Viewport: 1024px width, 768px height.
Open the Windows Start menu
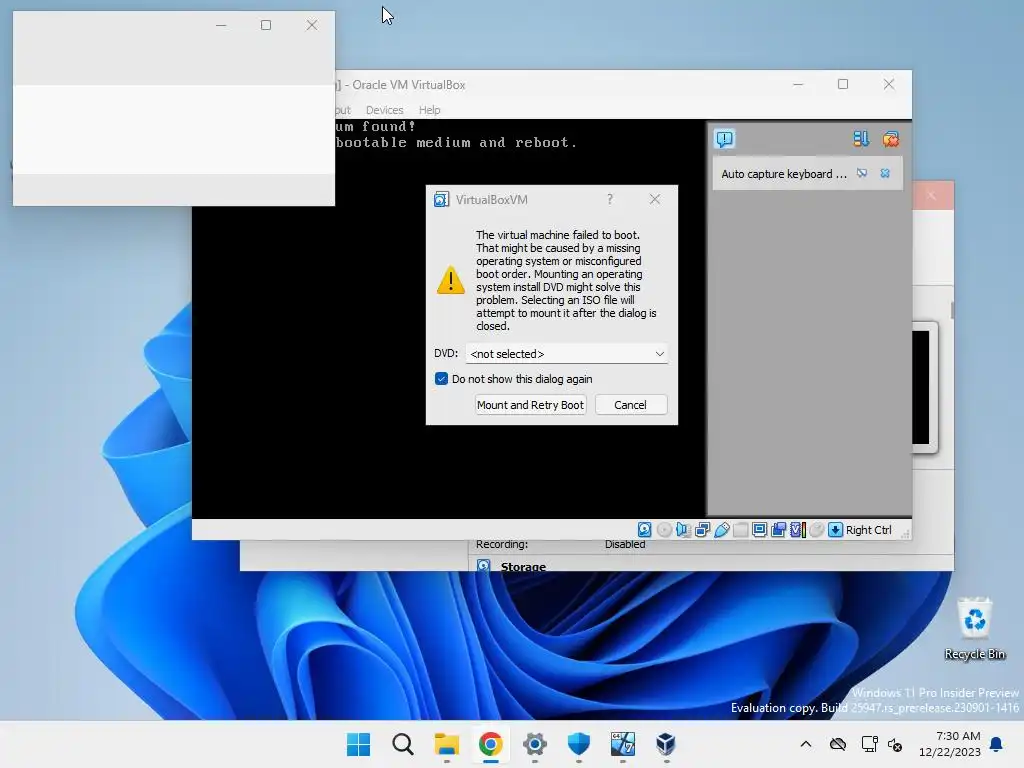pyautogui.click(x=358, y=744)
